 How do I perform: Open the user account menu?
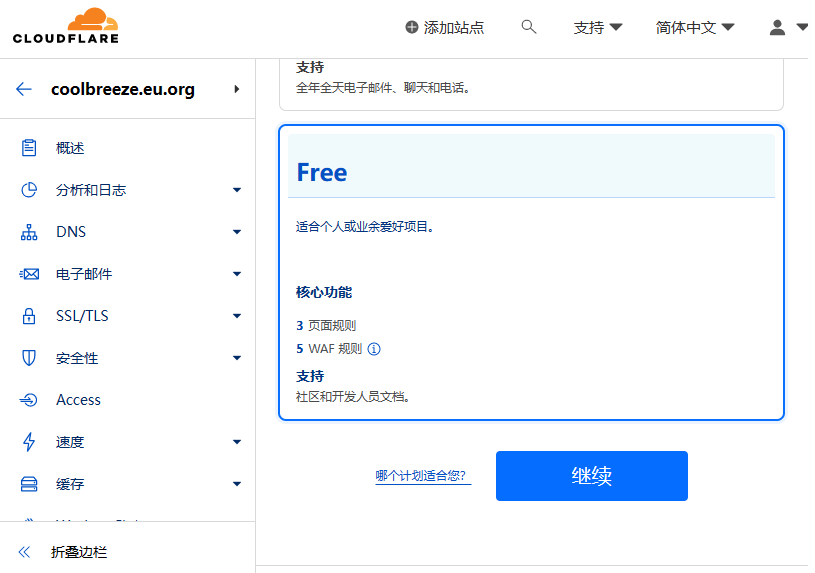[x=787, y=28]
